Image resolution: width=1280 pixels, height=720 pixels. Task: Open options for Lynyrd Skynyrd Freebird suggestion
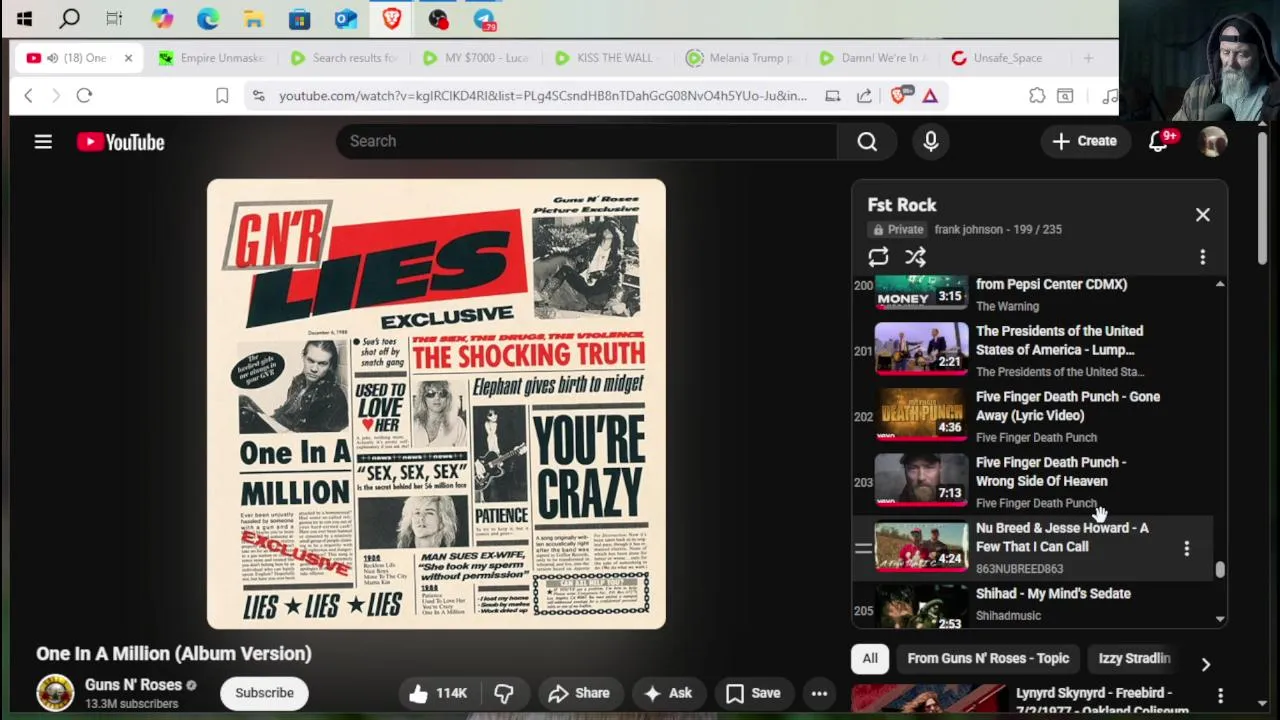[1220, 696]
